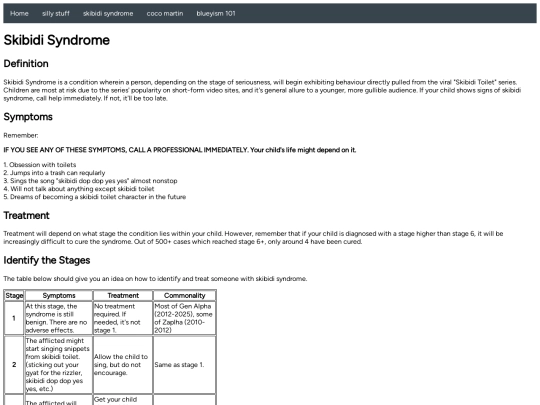Viewport: 540px width, 405px height.
Task: Select skibidi syndrome nav item
Action: pos(108,13)
